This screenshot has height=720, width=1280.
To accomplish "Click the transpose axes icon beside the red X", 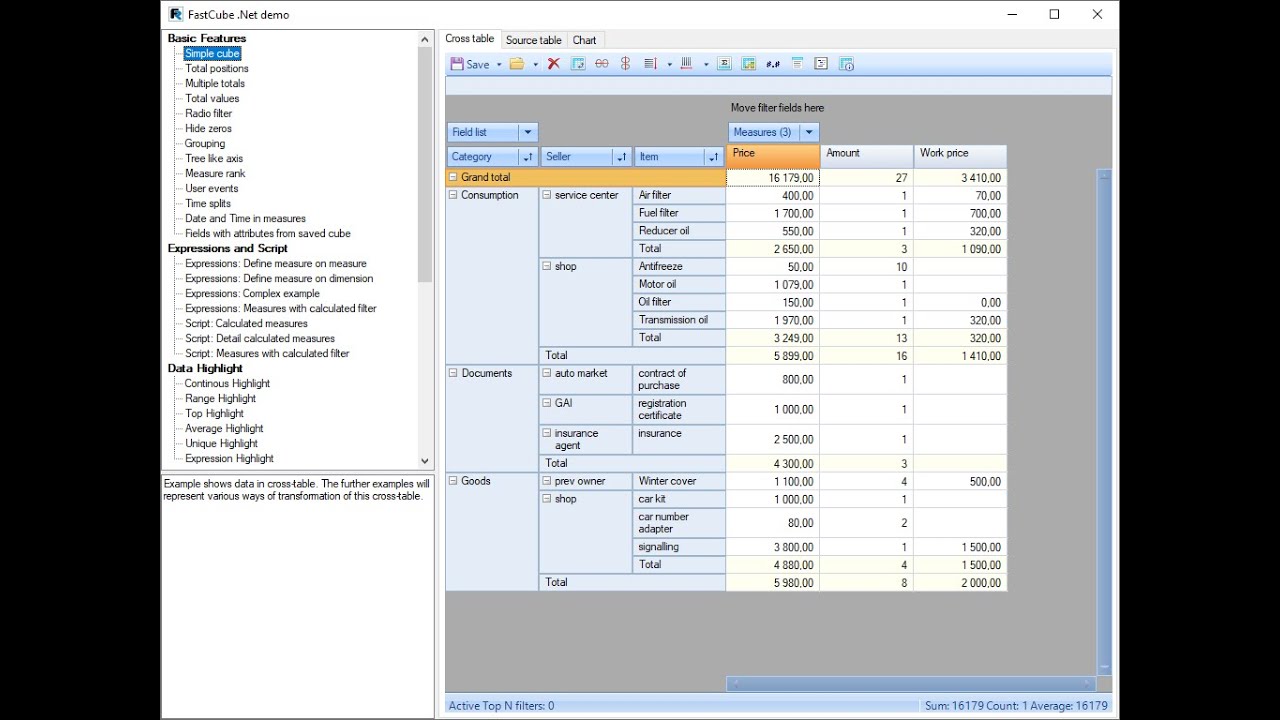I will coord(577,64).
